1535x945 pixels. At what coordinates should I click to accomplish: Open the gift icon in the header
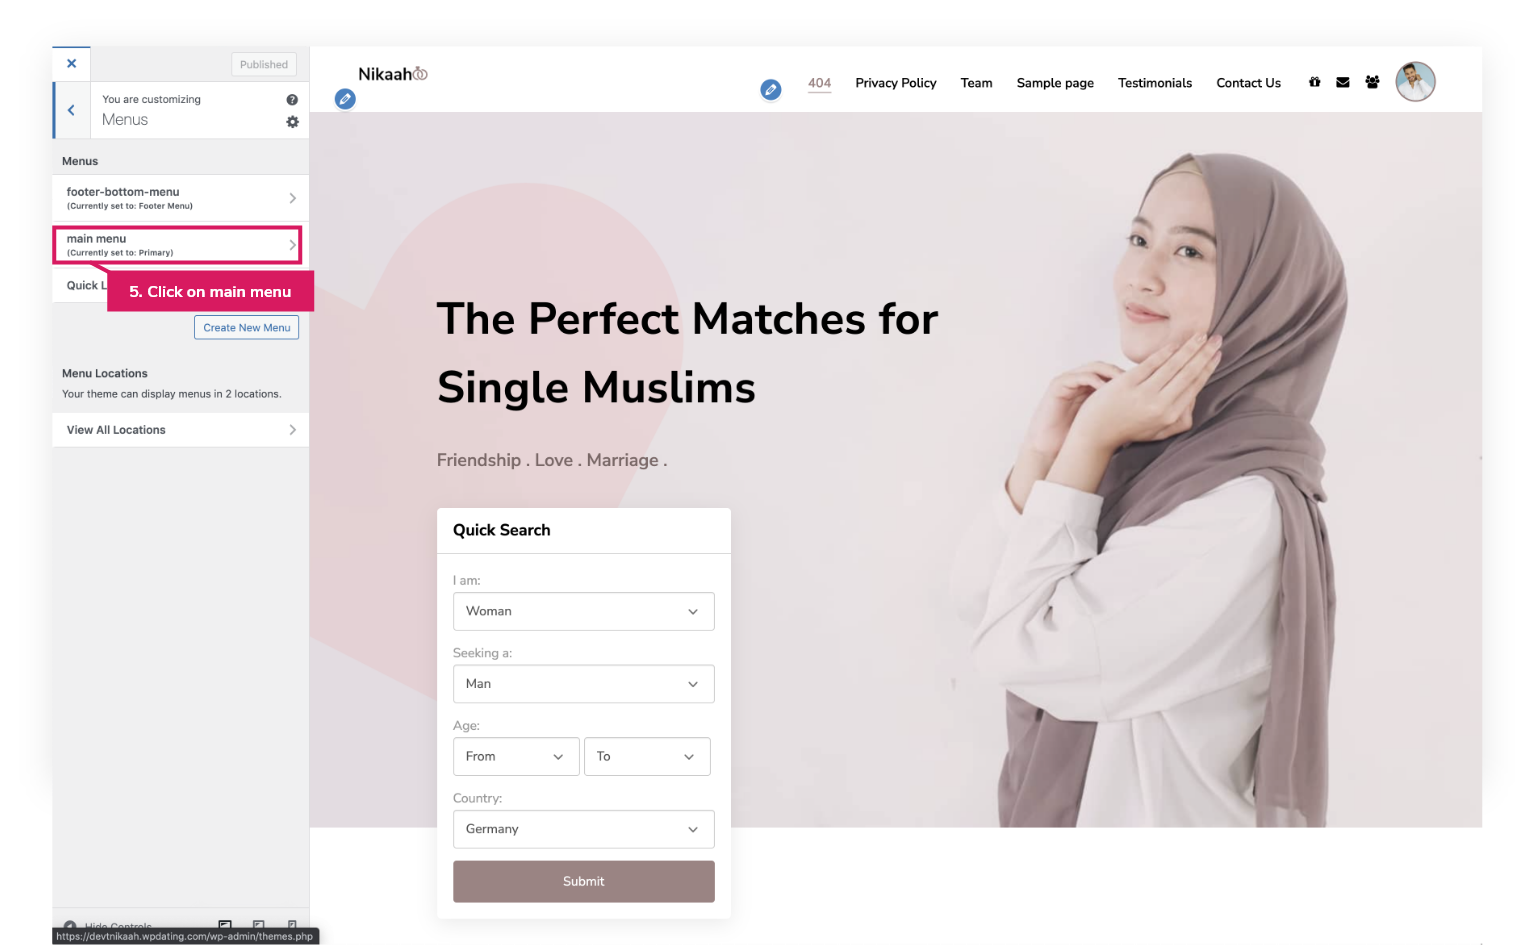[x=1314, y=82]
